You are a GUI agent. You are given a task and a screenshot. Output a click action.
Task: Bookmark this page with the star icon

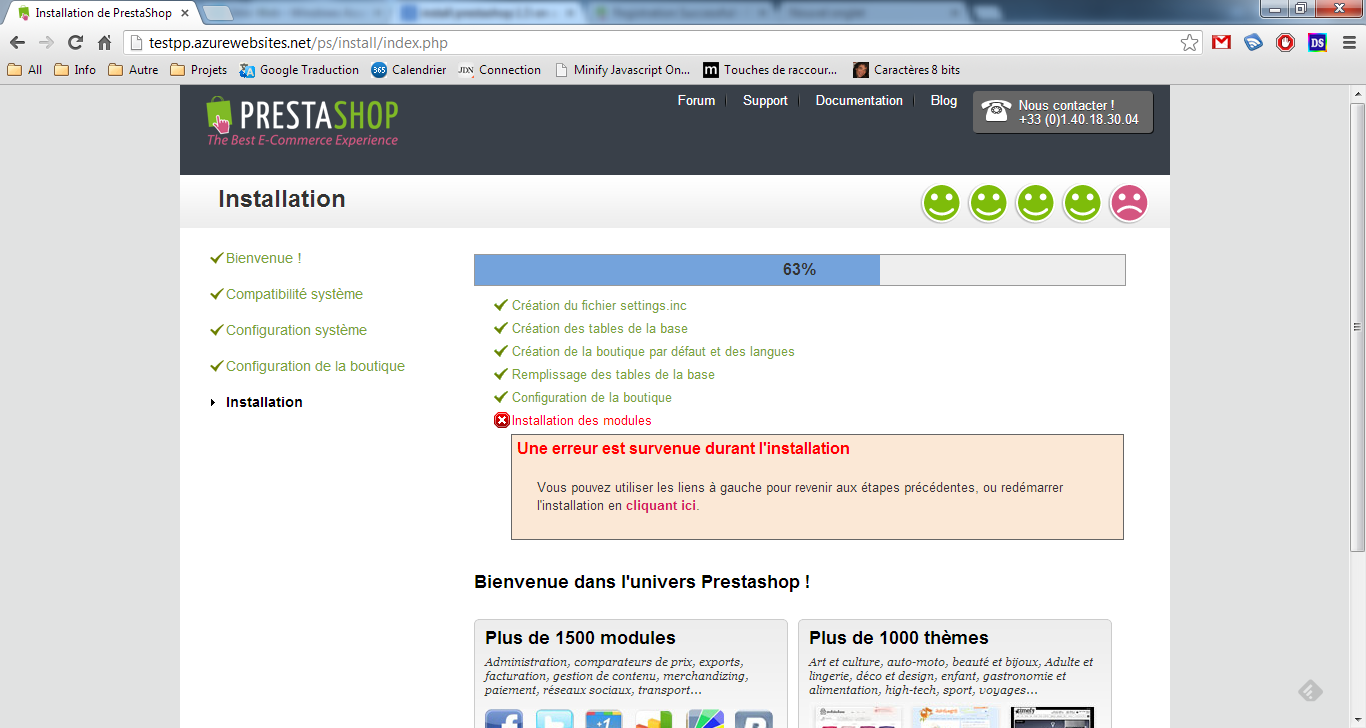pos(1189,43)
